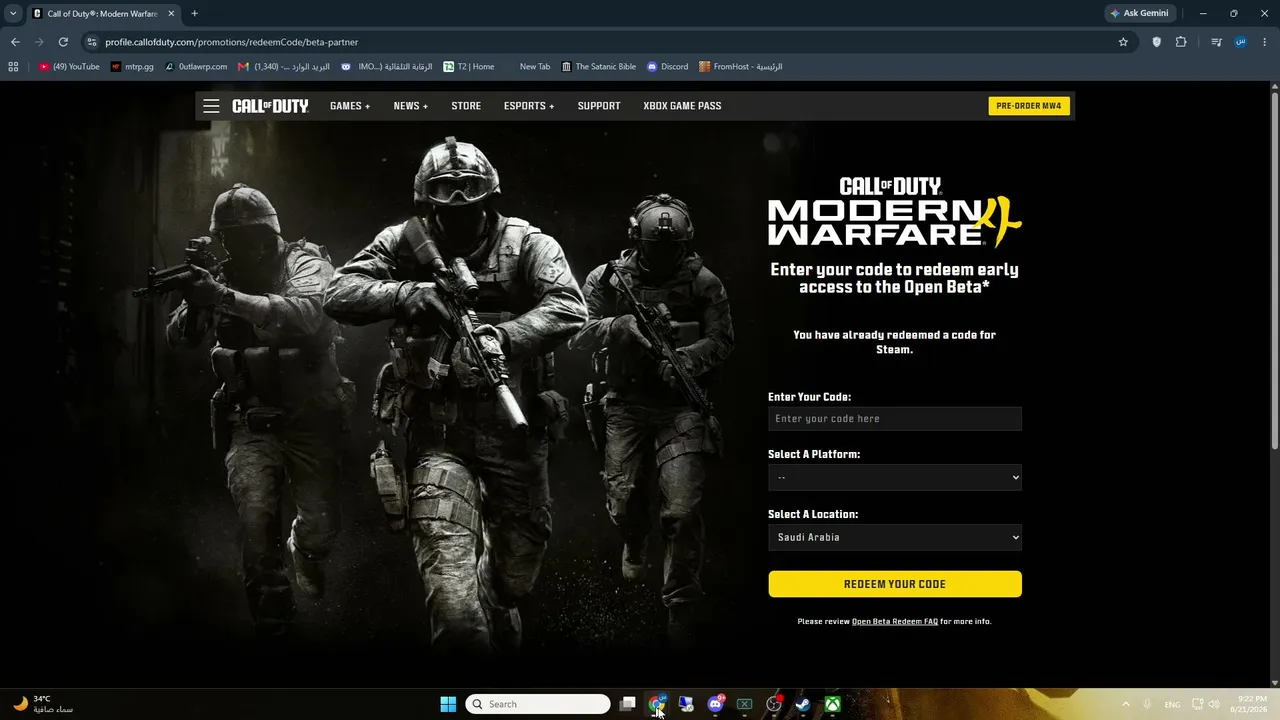Image resolution: width=1280 pixels, height=720 pixels.
Task: Open the Select A Location dropdown
Action: 895,537
